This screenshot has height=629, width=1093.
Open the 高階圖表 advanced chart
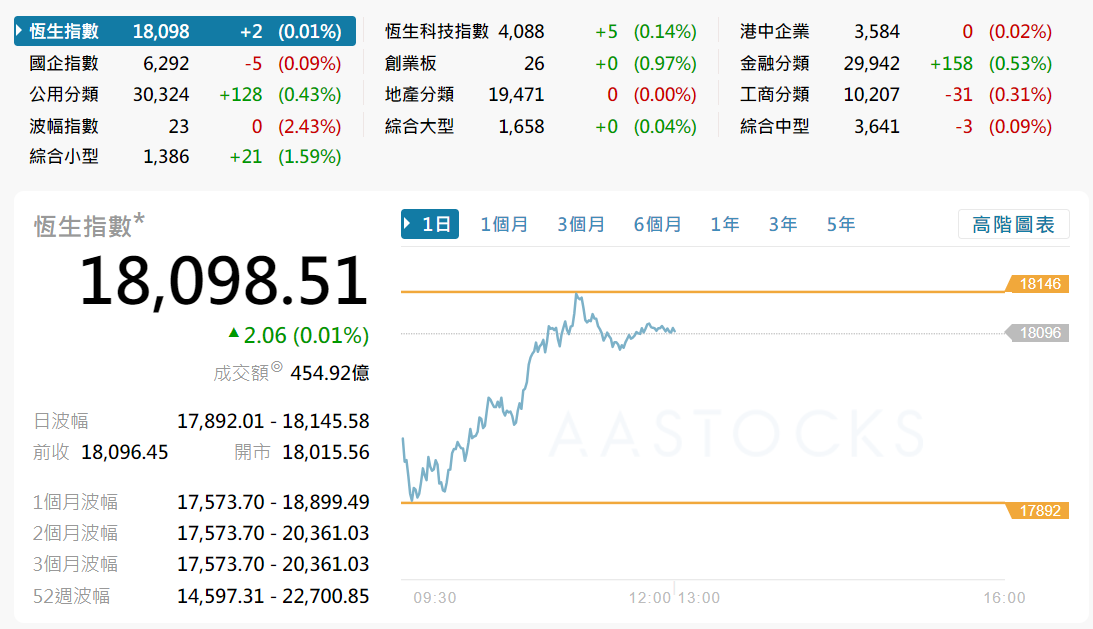1013,224
